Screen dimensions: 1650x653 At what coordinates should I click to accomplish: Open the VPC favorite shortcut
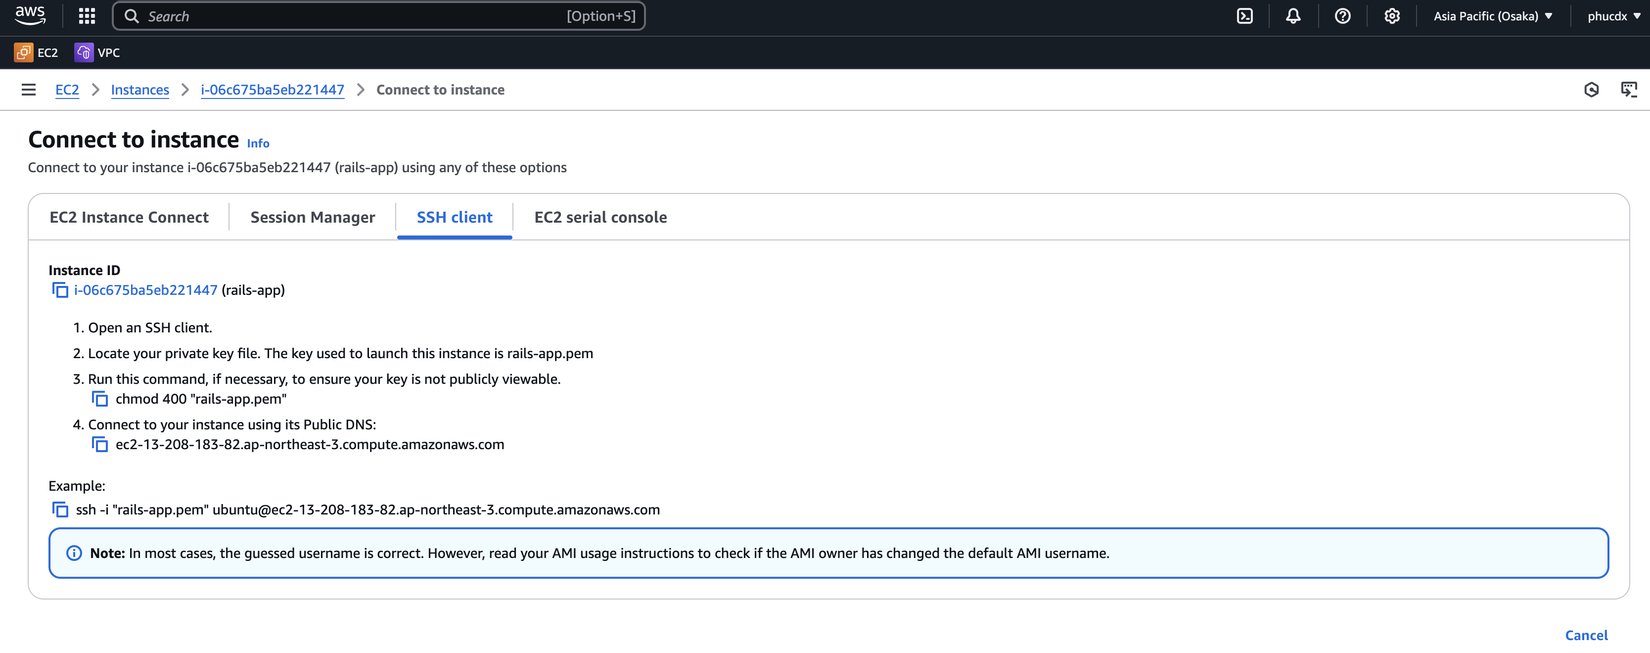98,52
